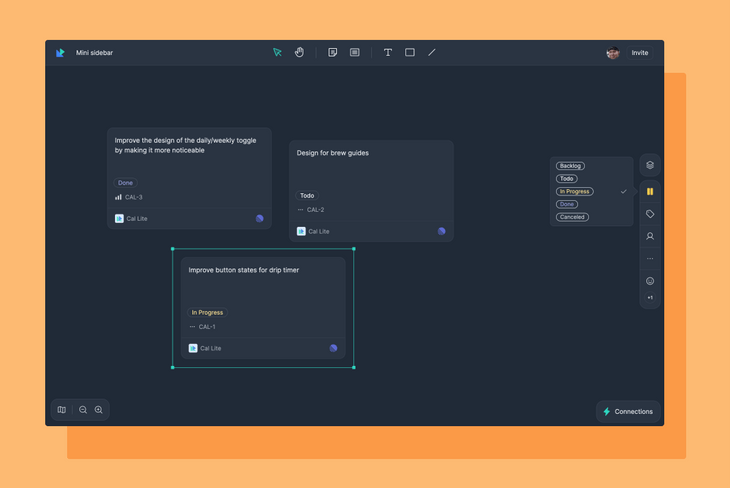This screenshot has width=730, height=488.
Task: Choose Todo status in the dropdown list
Action: coord(567,178)
